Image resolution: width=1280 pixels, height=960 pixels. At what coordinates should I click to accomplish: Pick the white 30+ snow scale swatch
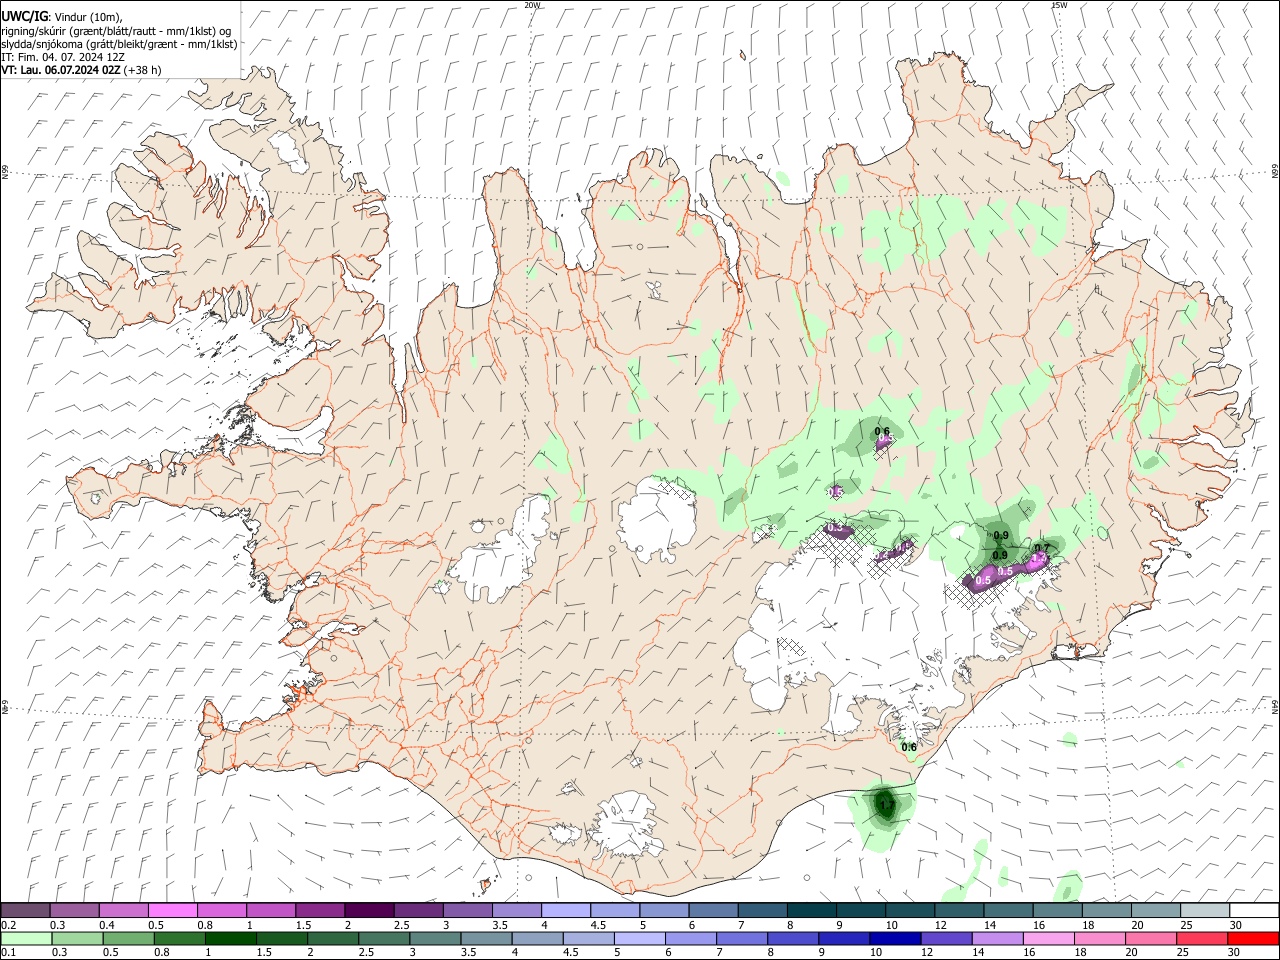[x=1254, y=910]
